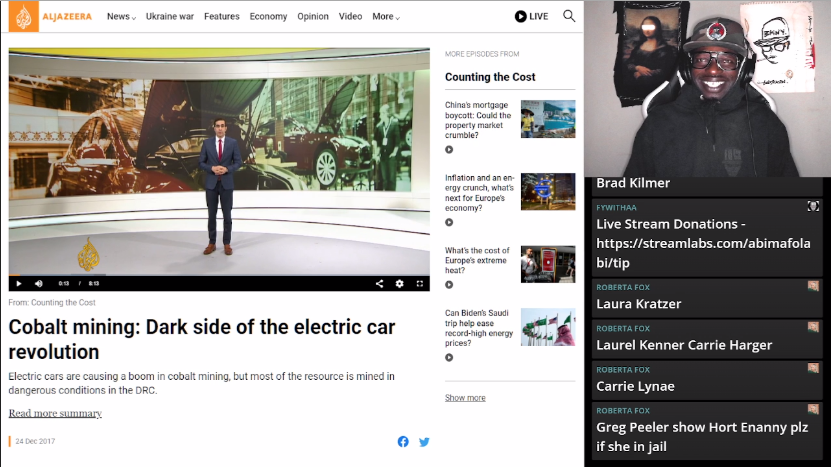This screenshot has height=467, width=831.
Task: Mute the video player volume
Action: pyautogui.click(x=39, y=283)
